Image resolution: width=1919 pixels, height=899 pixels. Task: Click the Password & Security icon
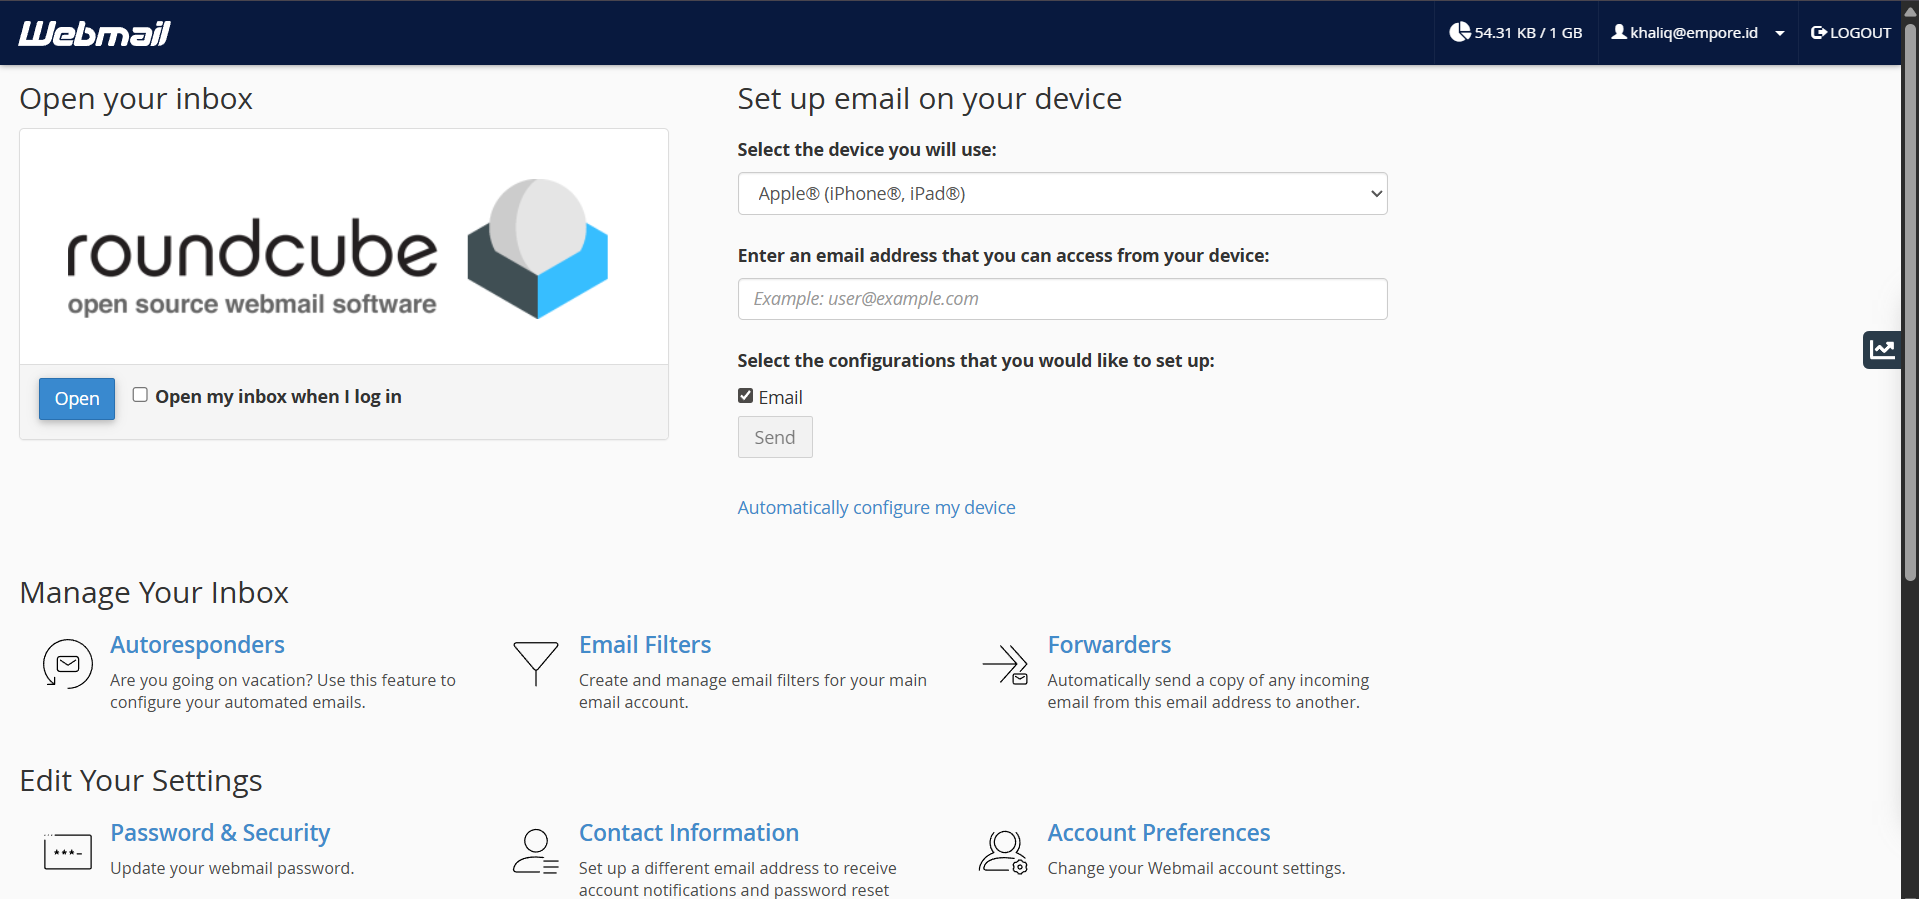(67, 852)
